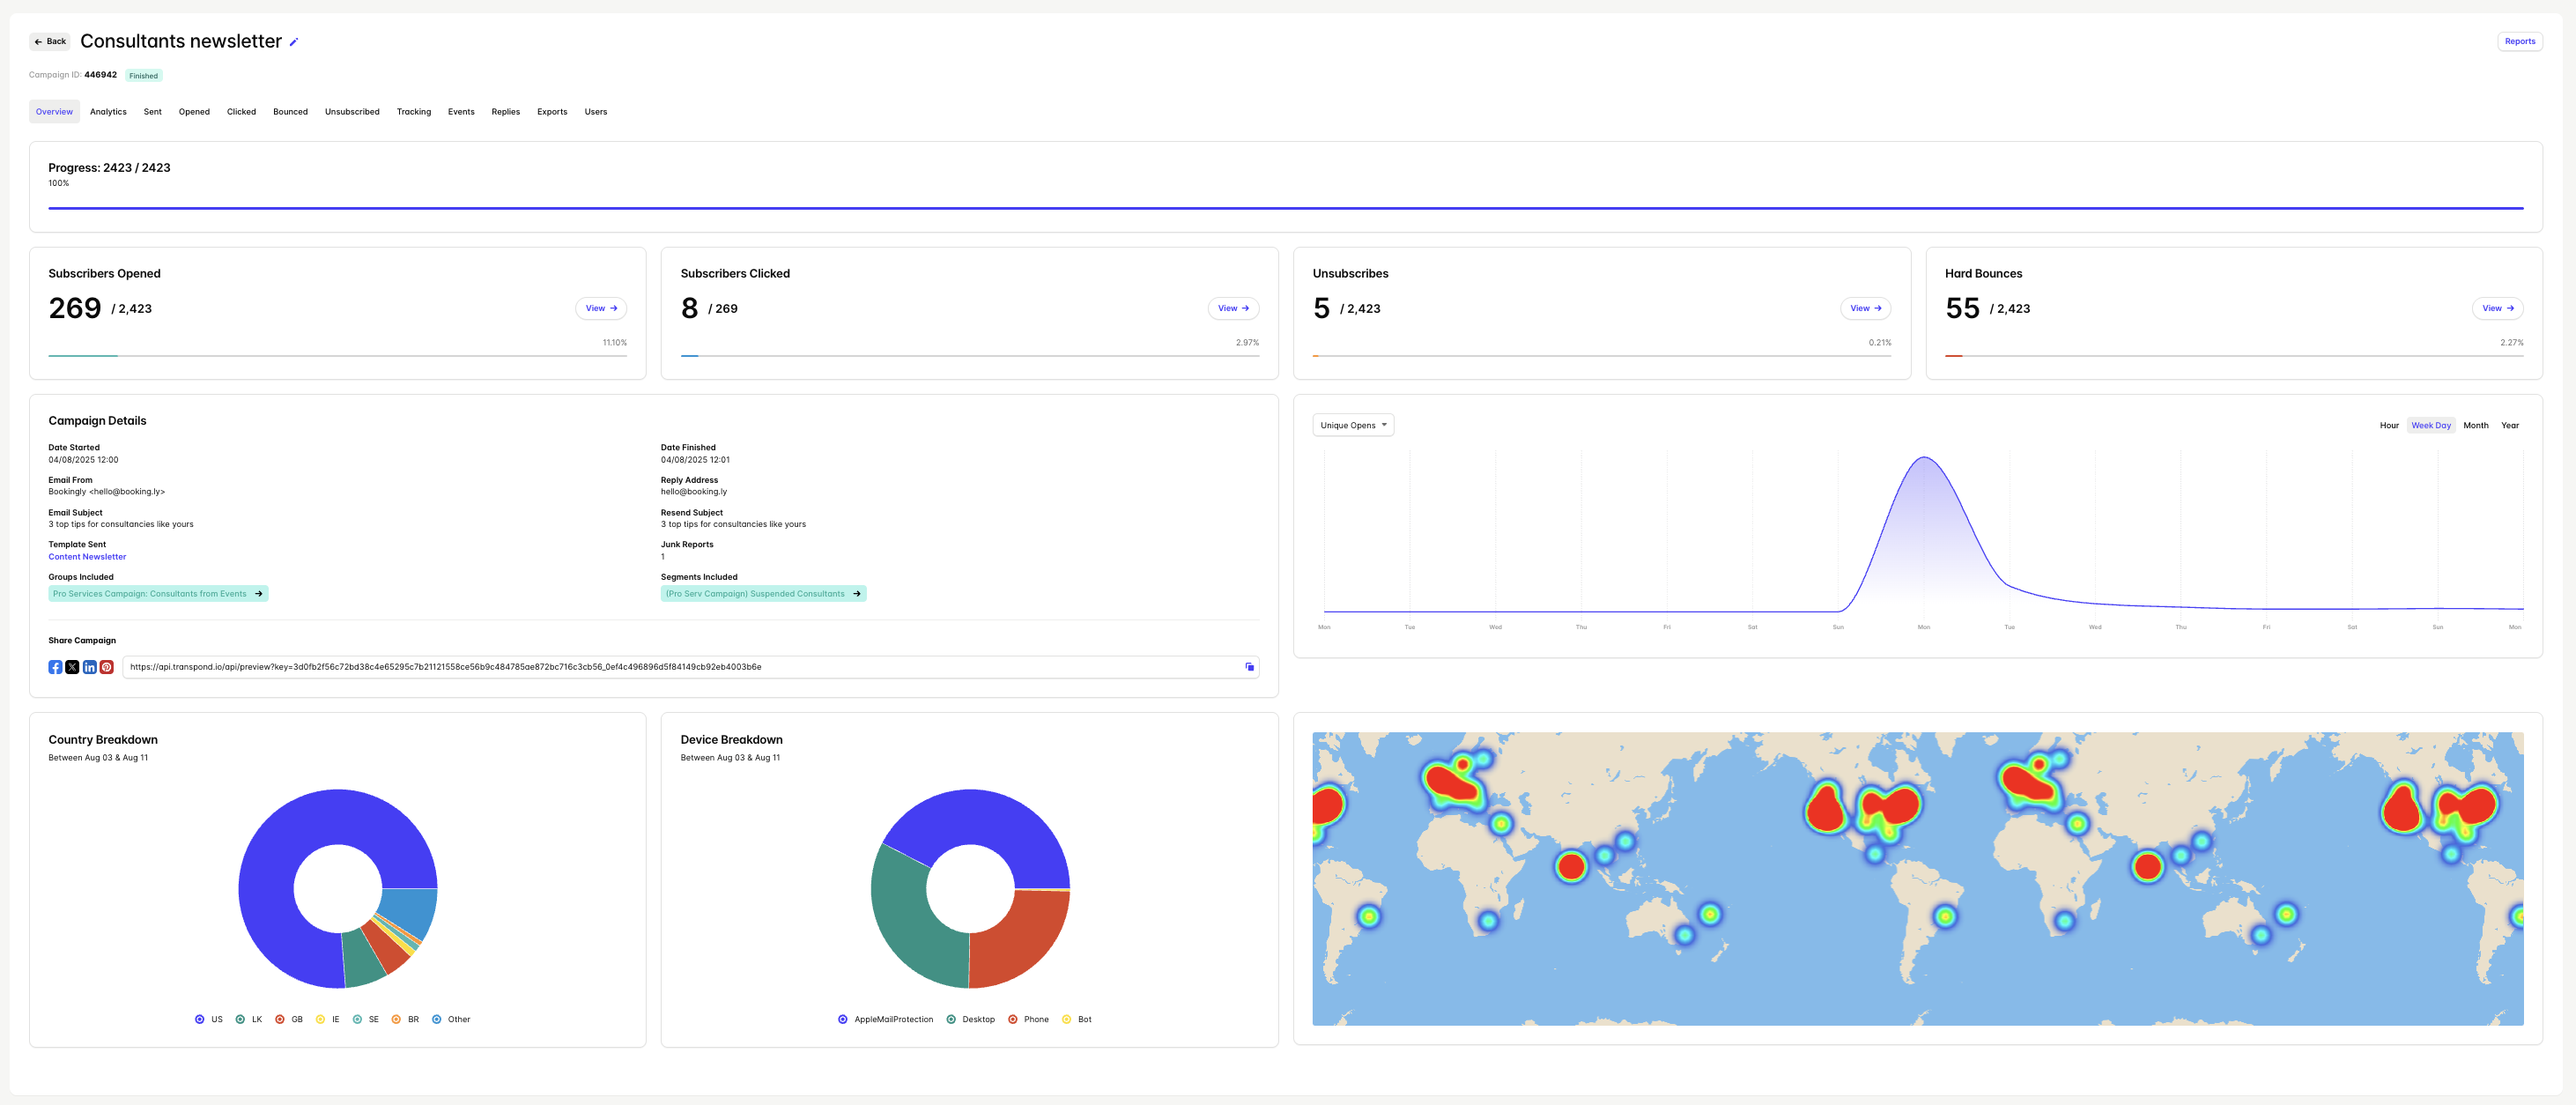Screen dimensions: 2576x1105
Task: Open the Consultants from Events group tag
Action: (158, 594)
